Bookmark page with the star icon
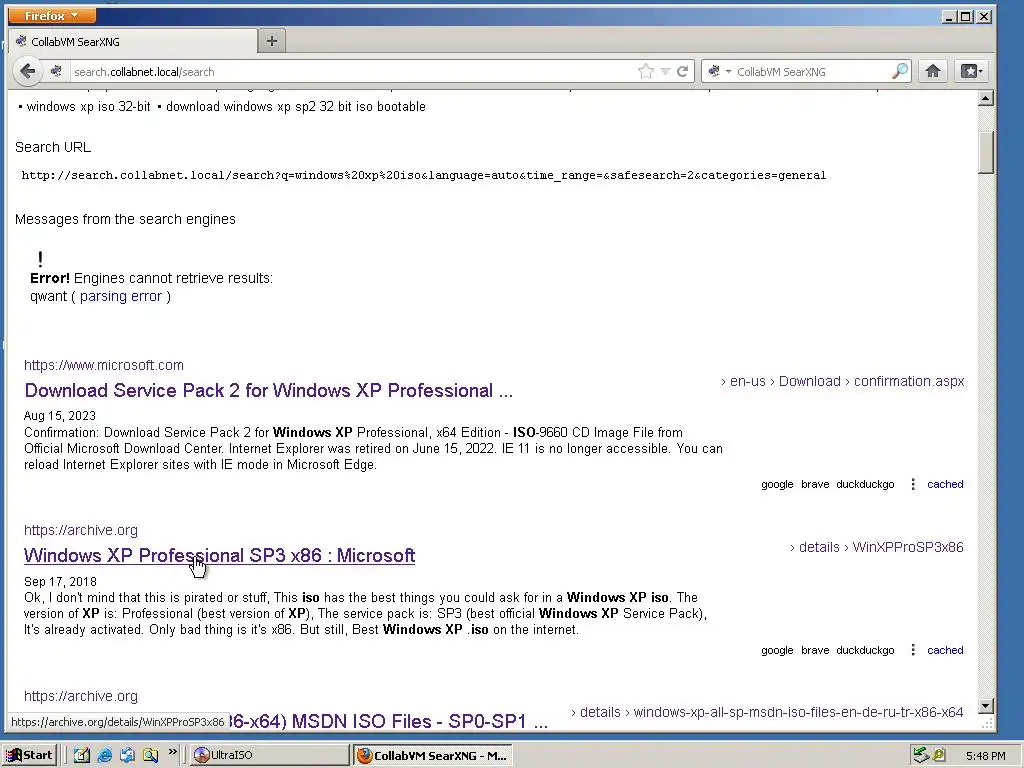Viewport: 1024px width, 768px height. pyautogui.click(x=645, y=71)
